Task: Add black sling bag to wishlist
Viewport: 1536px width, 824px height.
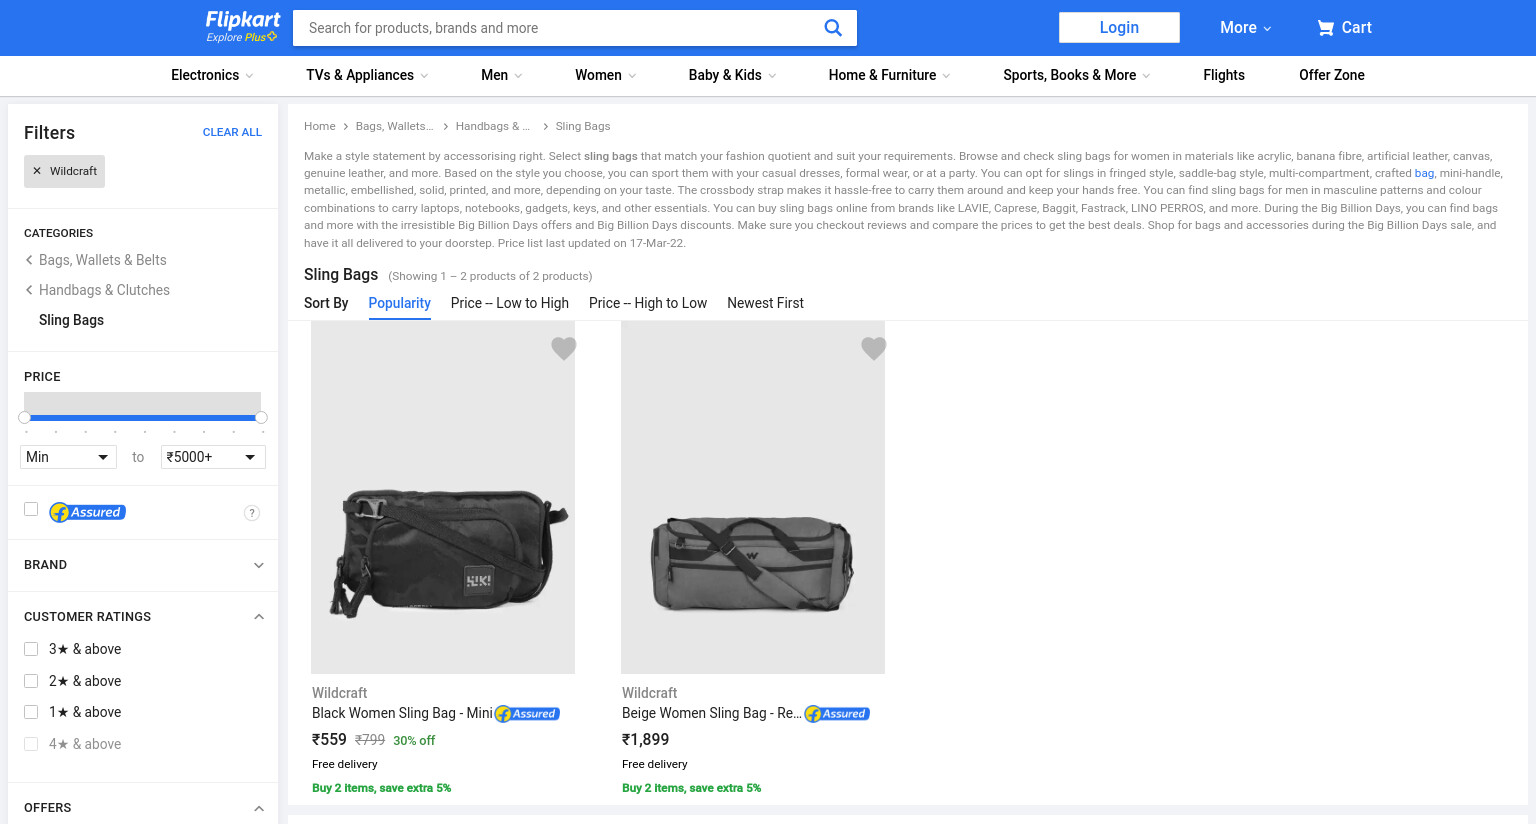Action: [x=564, y=348]
